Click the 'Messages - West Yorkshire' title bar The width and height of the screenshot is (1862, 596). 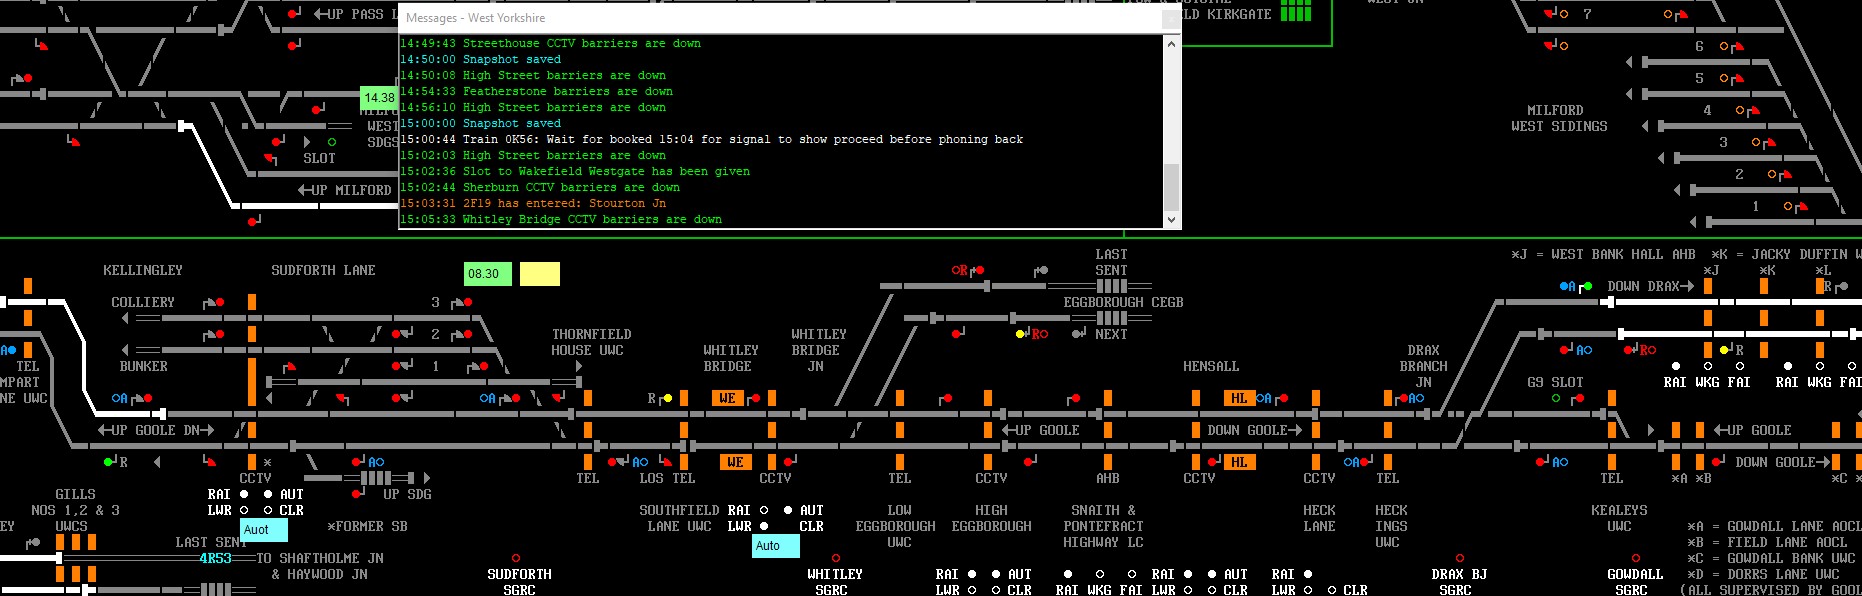(780, 18)
